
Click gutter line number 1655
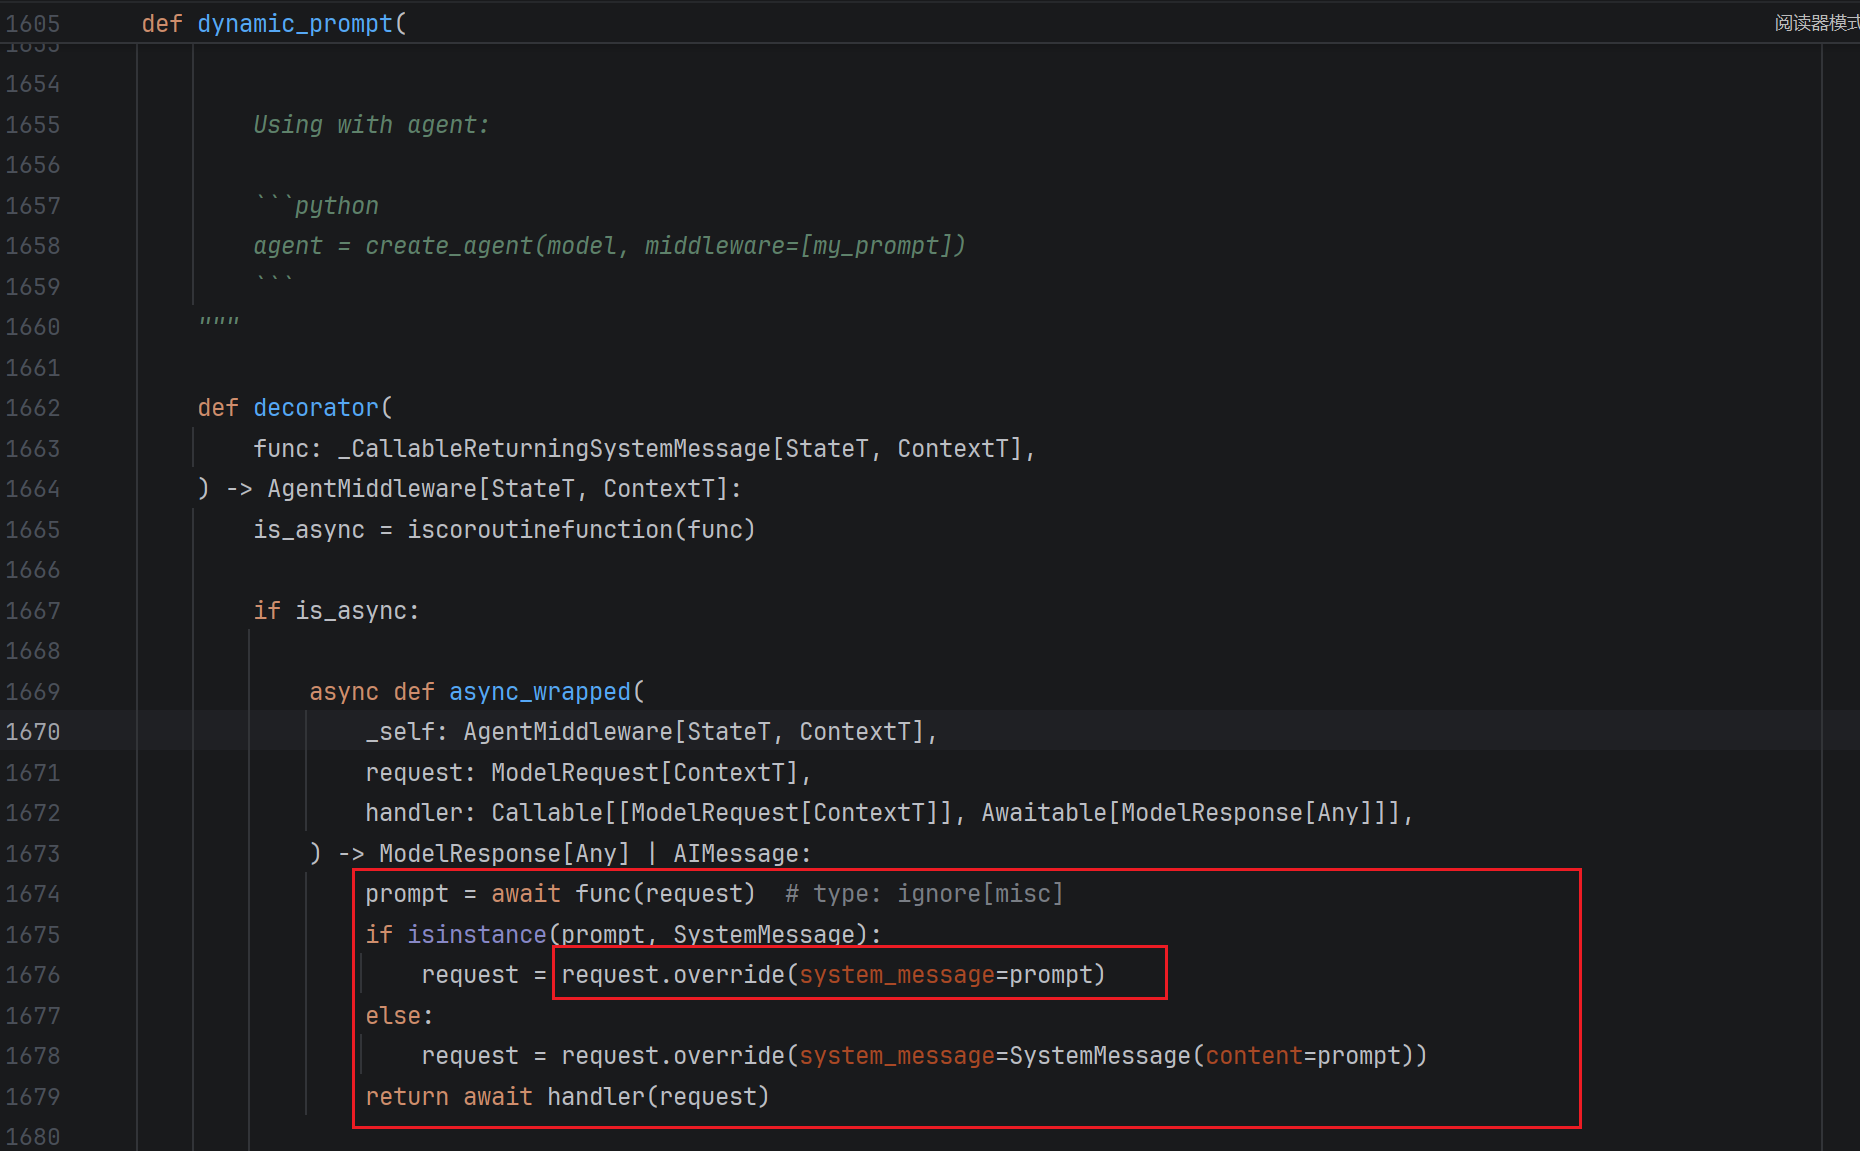coord(33,125)
